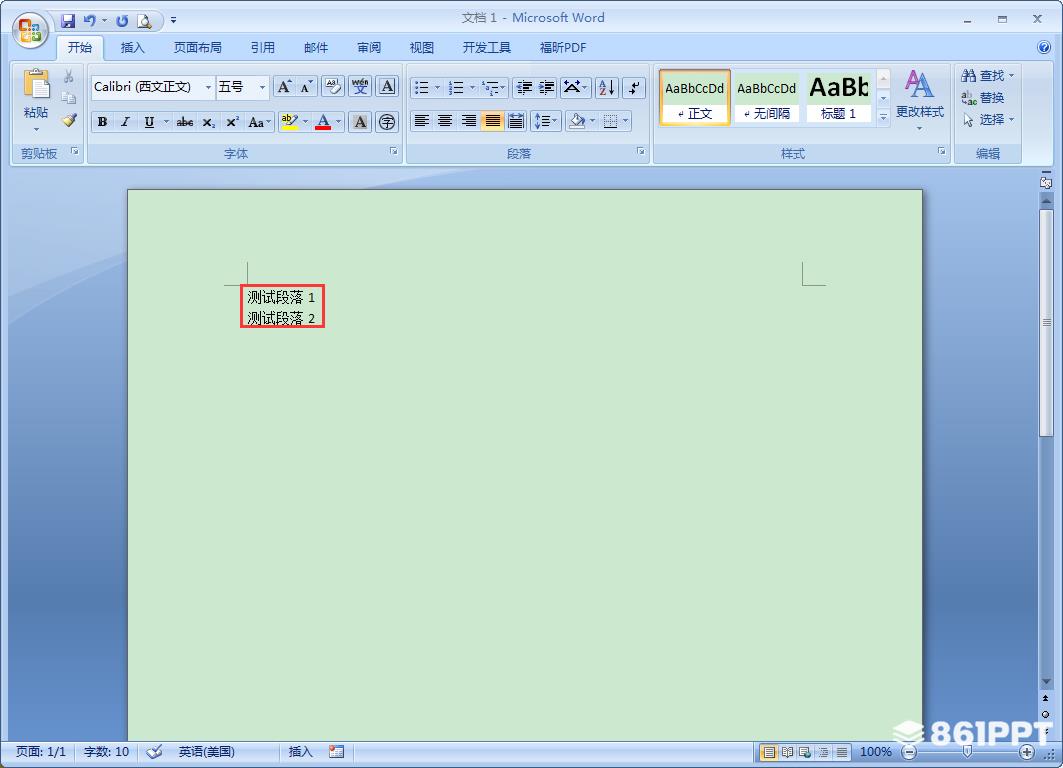
Task: Open the 邮件 mailings tab
Action: click(316, 47)
